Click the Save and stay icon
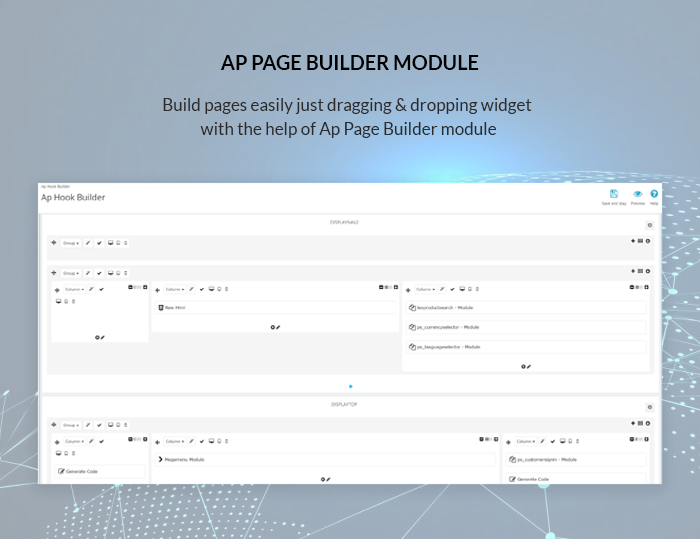The image size is (700, 539). tap(614, 194)
